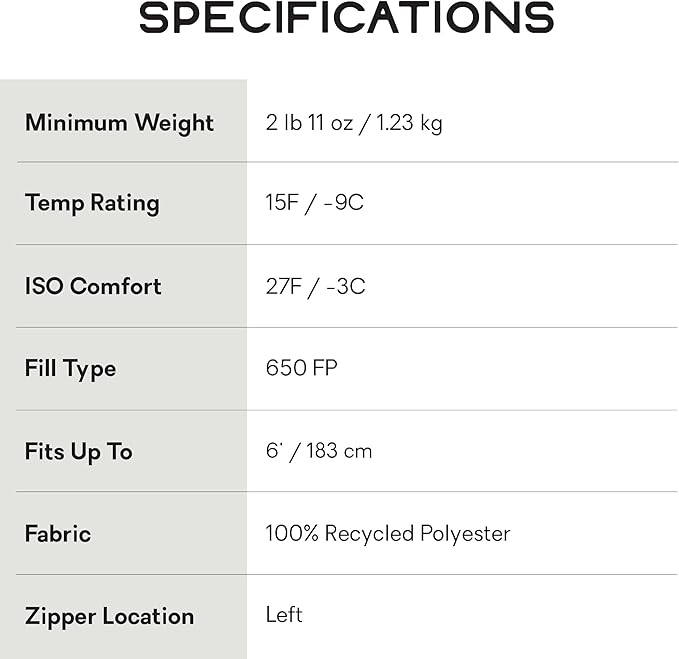Select the Minimum Weight row label
Viewport: 679px width, 659px height.
click(x=119, y=123)
